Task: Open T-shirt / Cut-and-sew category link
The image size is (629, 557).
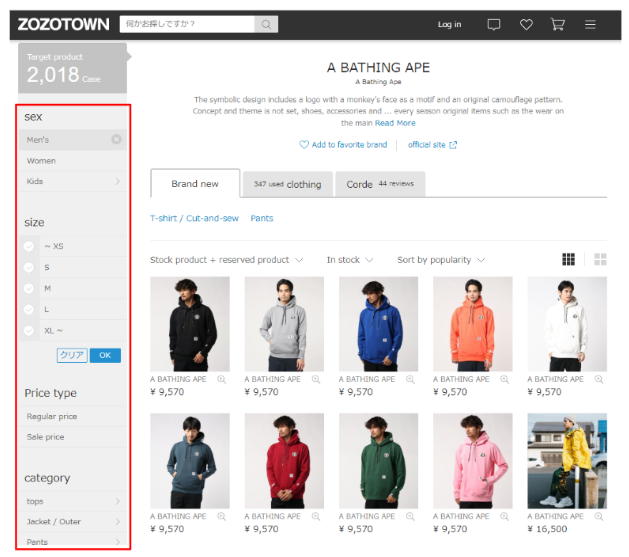Action: [x=194, y=218]
